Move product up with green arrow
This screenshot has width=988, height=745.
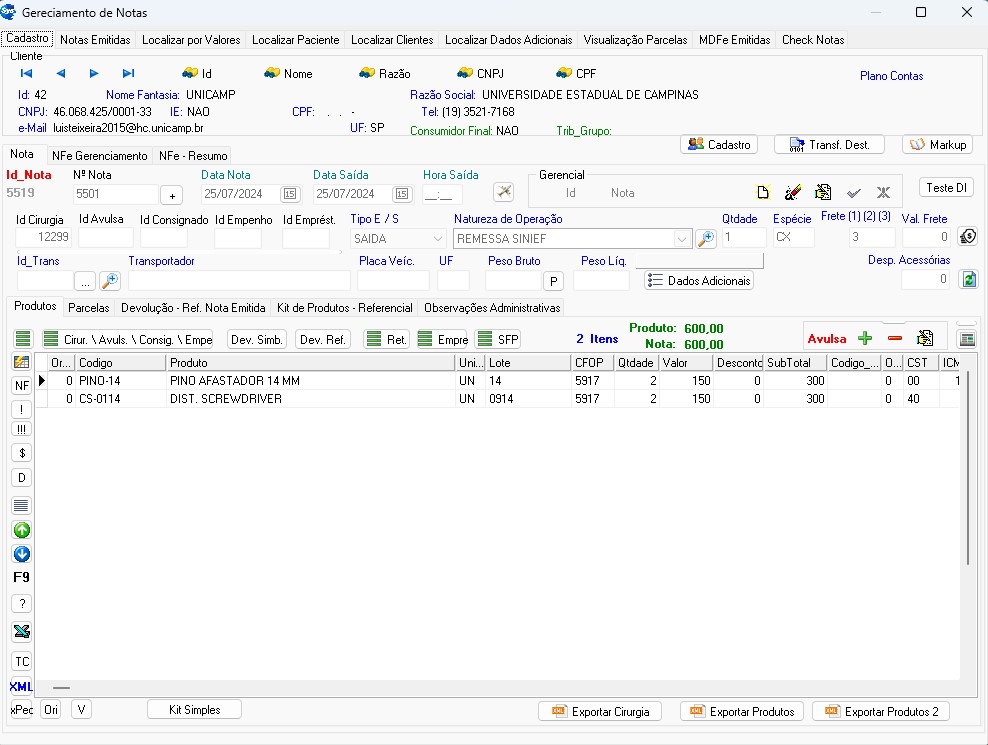tap(21, 530)
